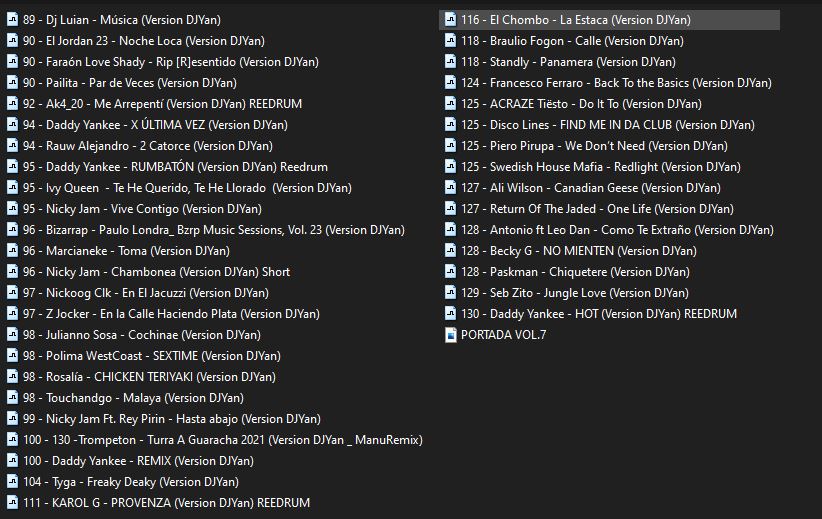Click the audio icon beside ACRAZE Tiësto - Do It To
This screenshot has height=519, width=822.
[450, 103]
